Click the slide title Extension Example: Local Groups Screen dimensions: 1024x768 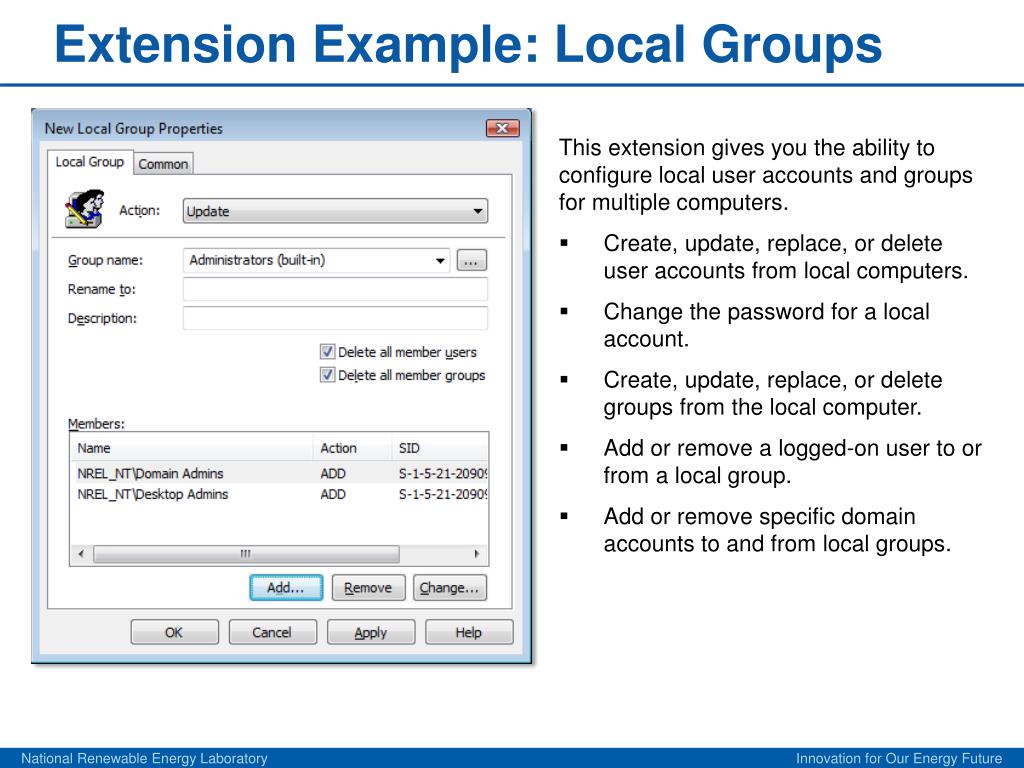pos(468,44)
